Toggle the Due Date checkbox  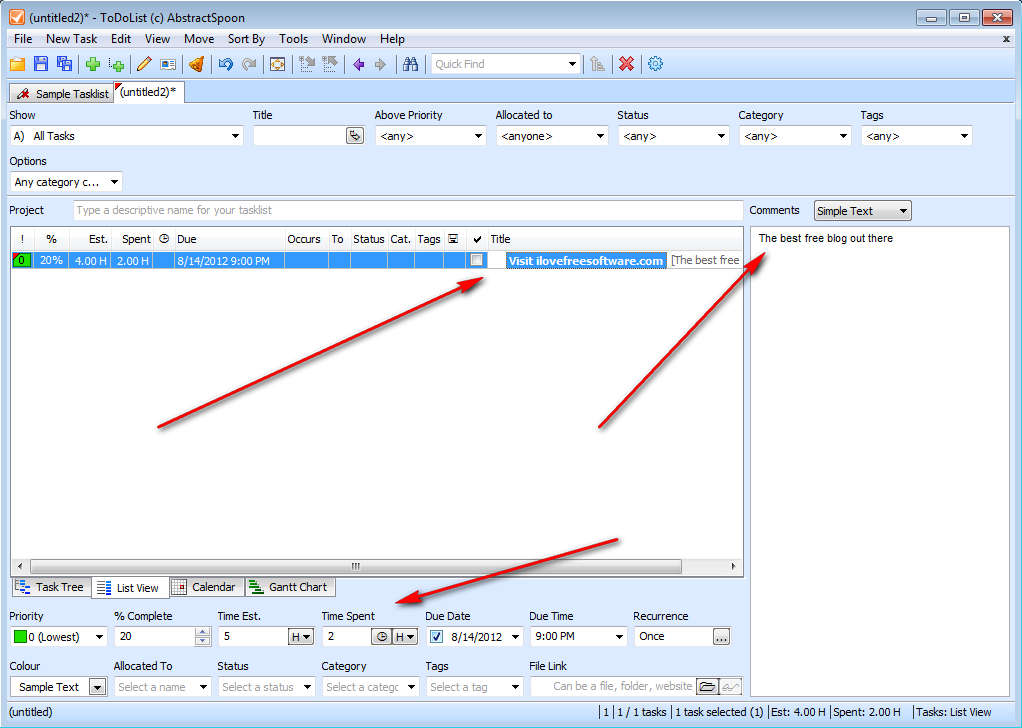436,636
